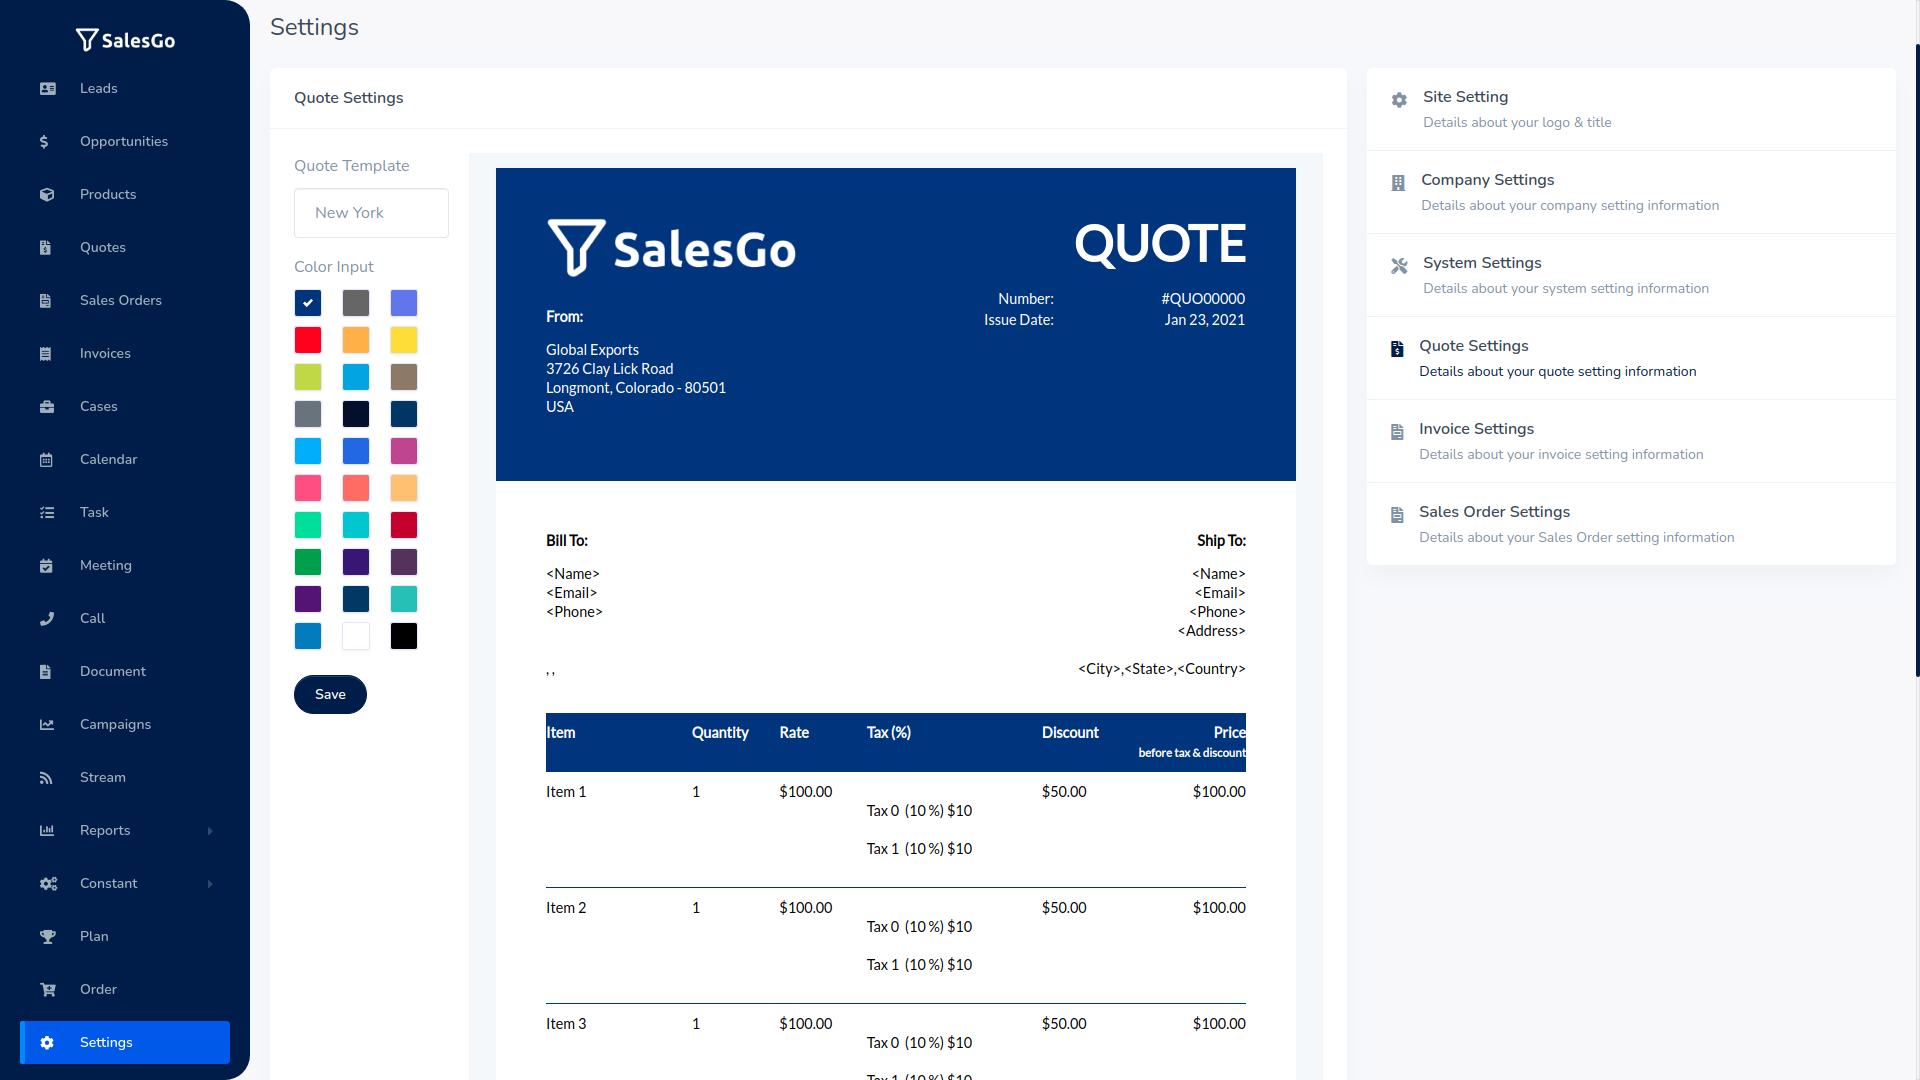Viewport: 1920px width, 1080px height.
Task: Navigate to Campaigns section
Action: [115, 724]
